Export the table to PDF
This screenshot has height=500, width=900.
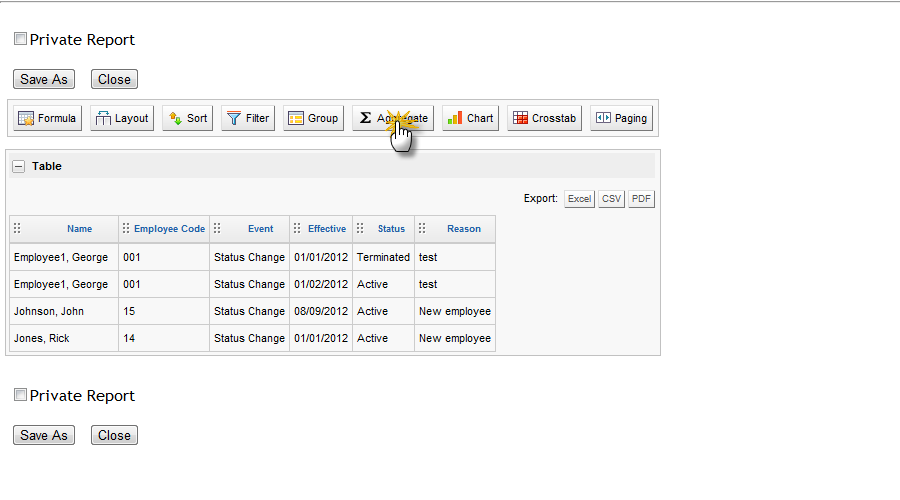[641, 199]
